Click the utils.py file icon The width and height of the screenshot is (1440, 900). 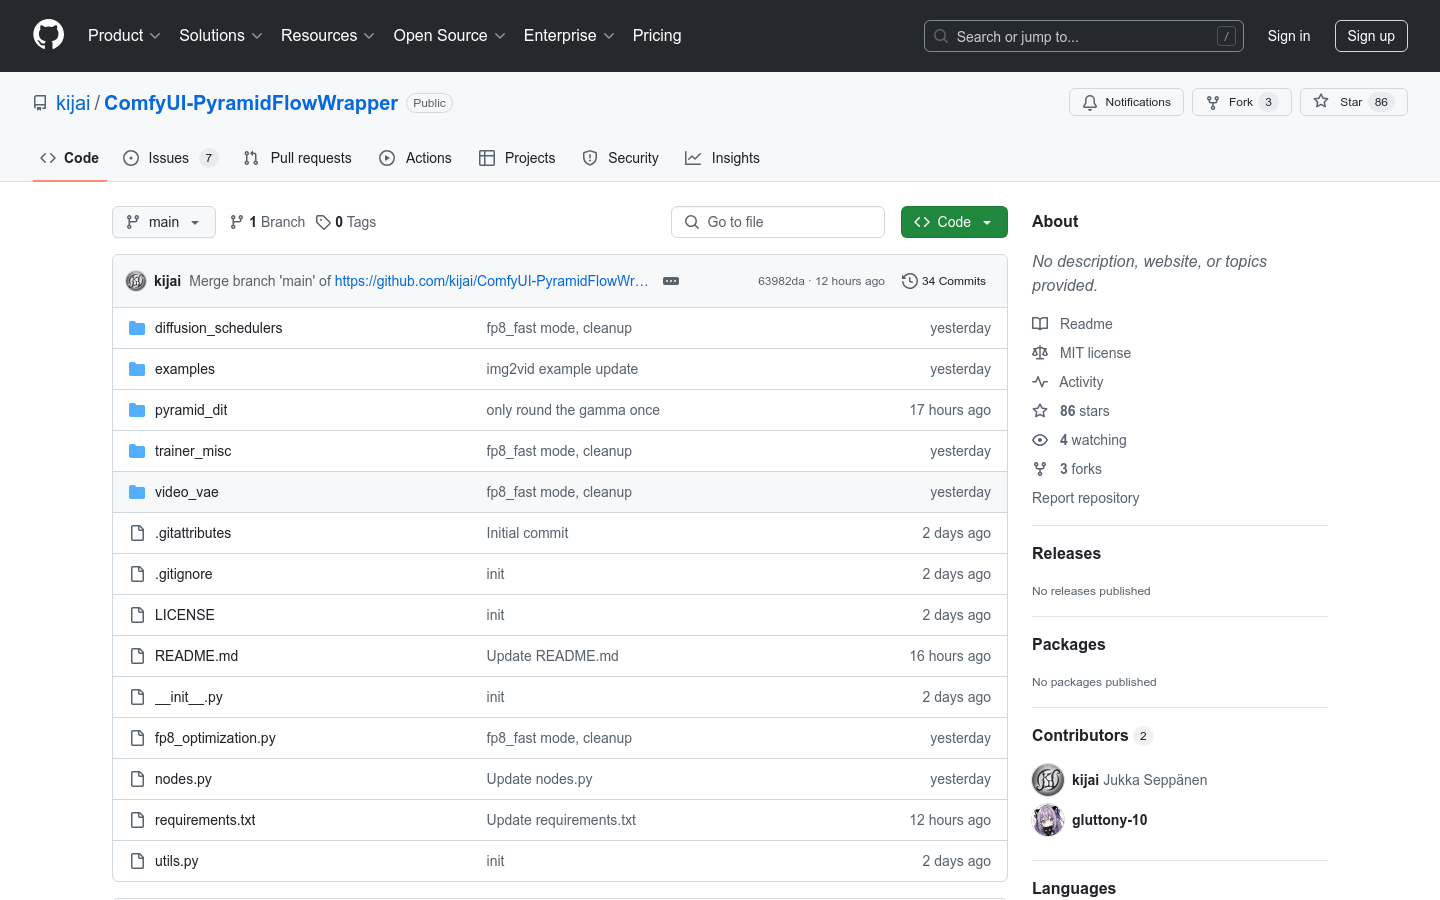coord(137,861)
